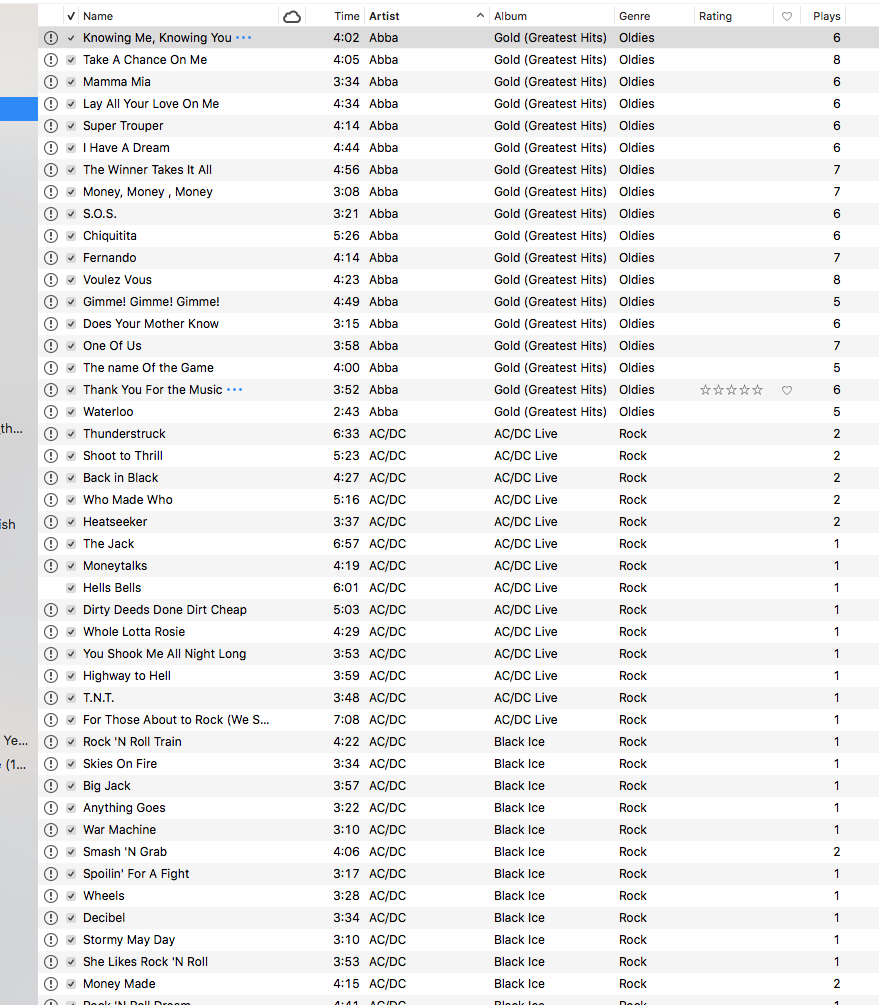Toggle Artist column sort direction arrow

point(480,15)
